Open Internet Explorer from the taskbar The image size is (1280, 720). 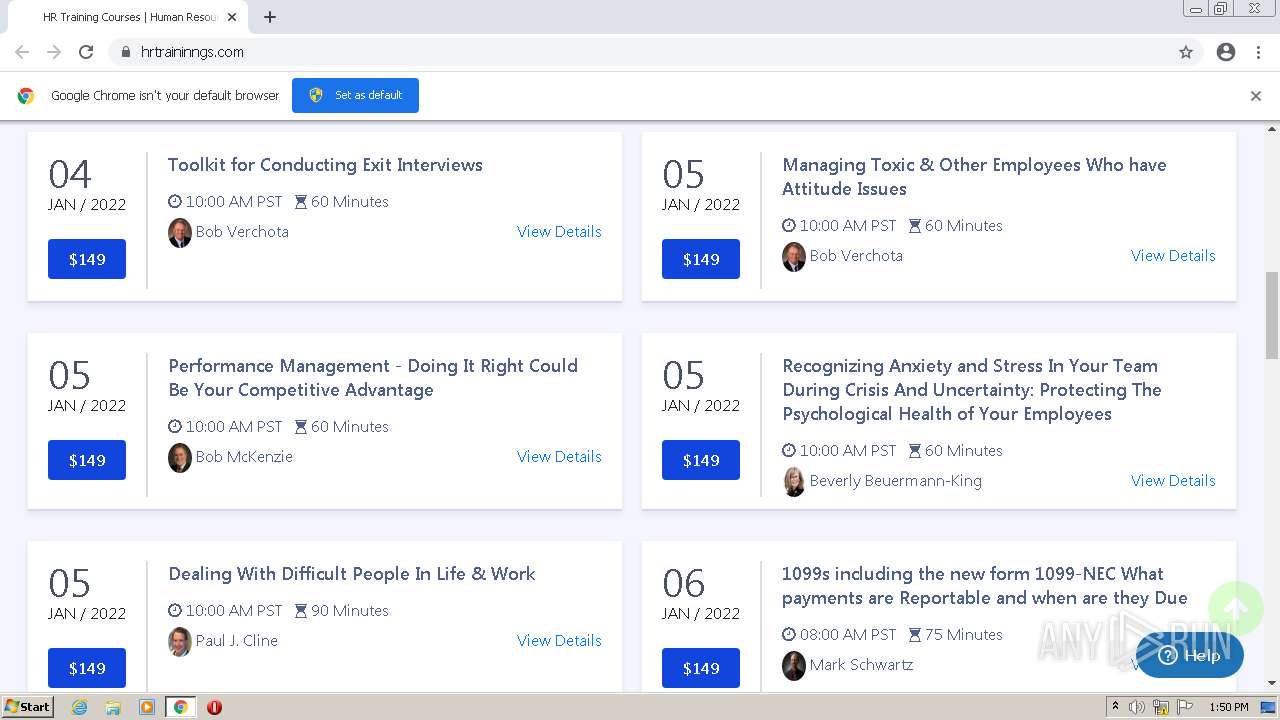pyautogui.click(x=79, y=707)
